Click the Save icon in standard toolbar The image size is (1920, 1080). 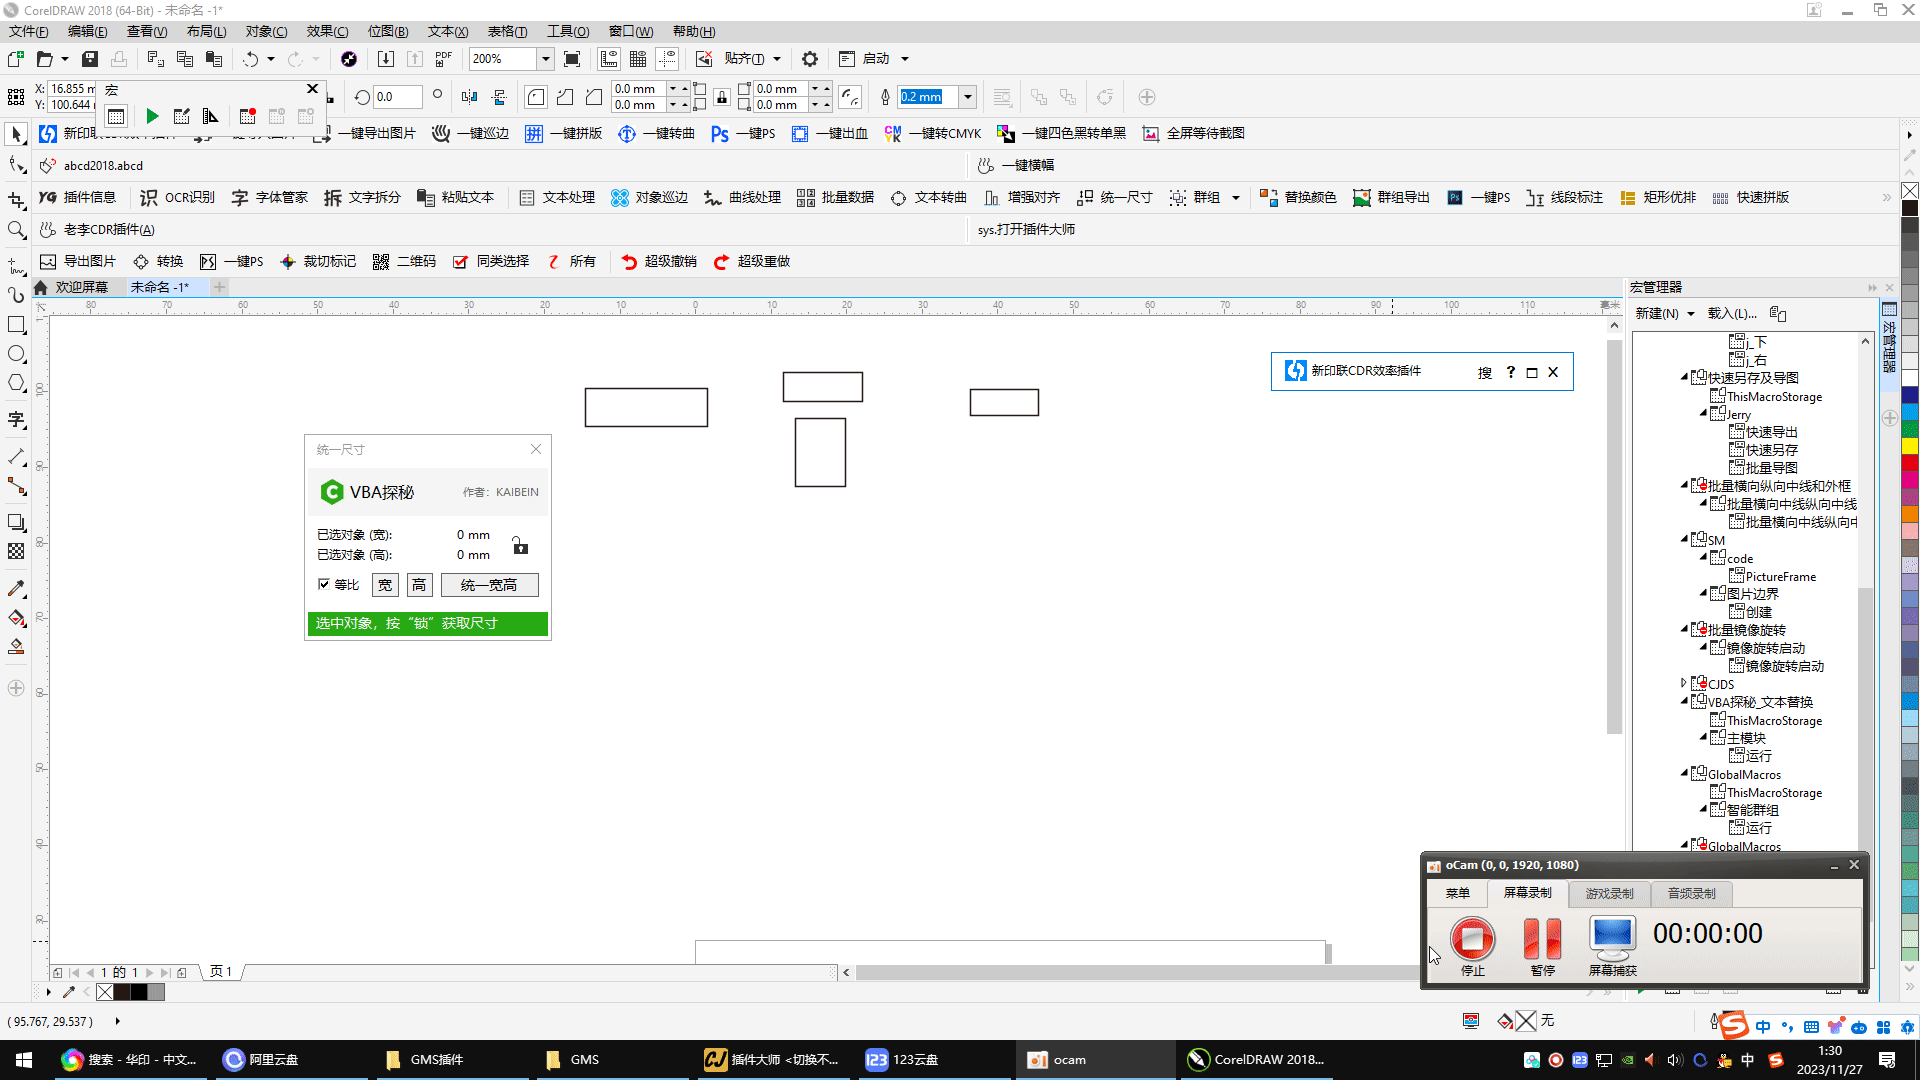(x=90, y=59)
